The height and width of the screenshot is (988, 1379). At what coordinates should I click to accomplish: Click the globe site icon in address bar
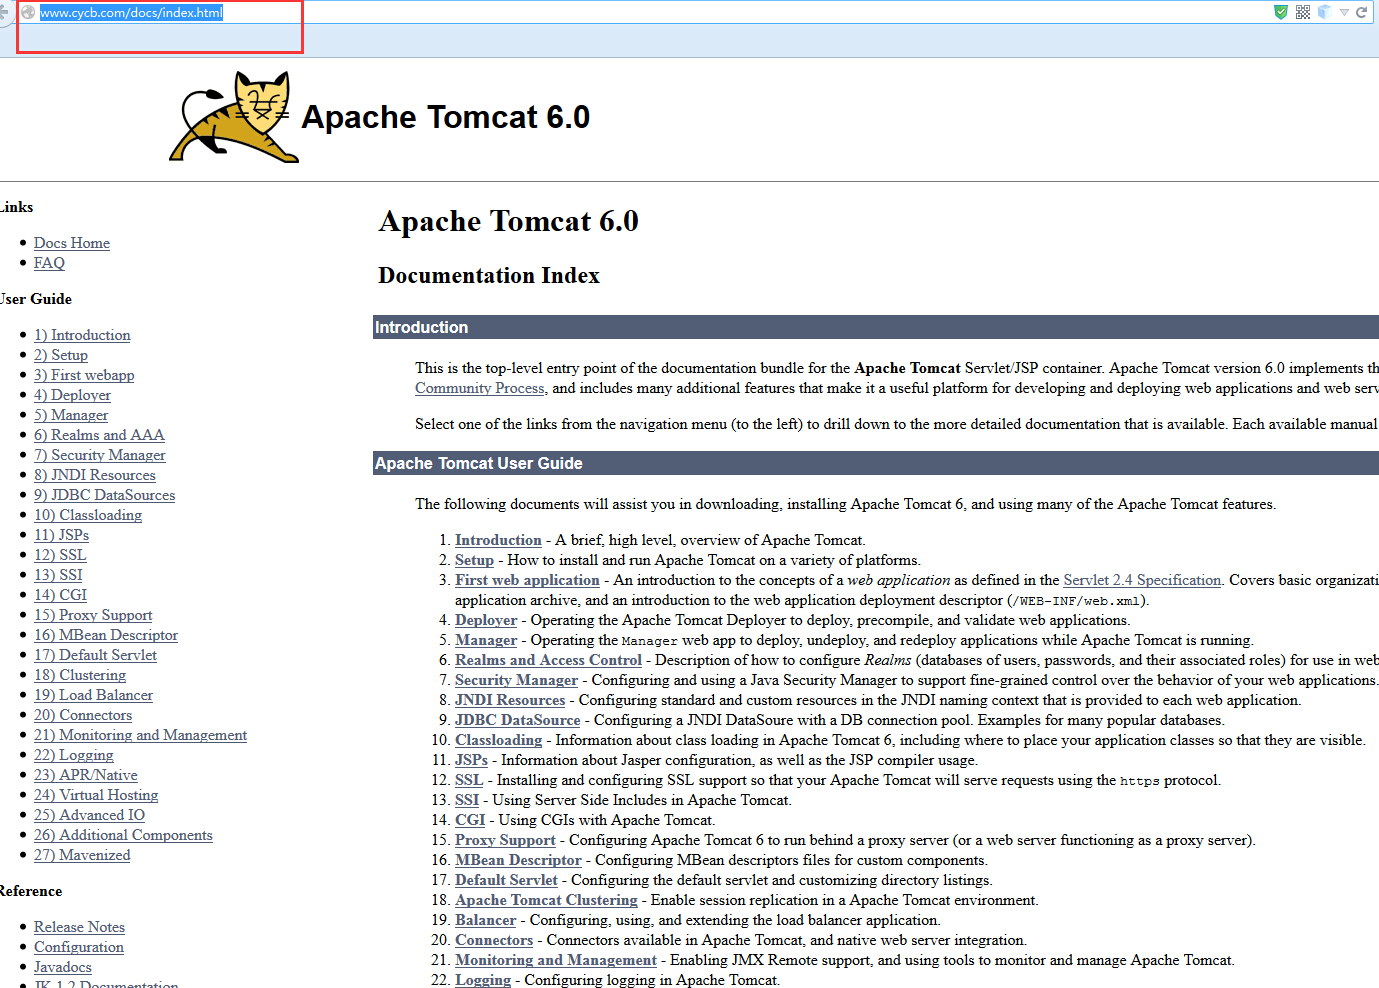(x=28, y=13)
